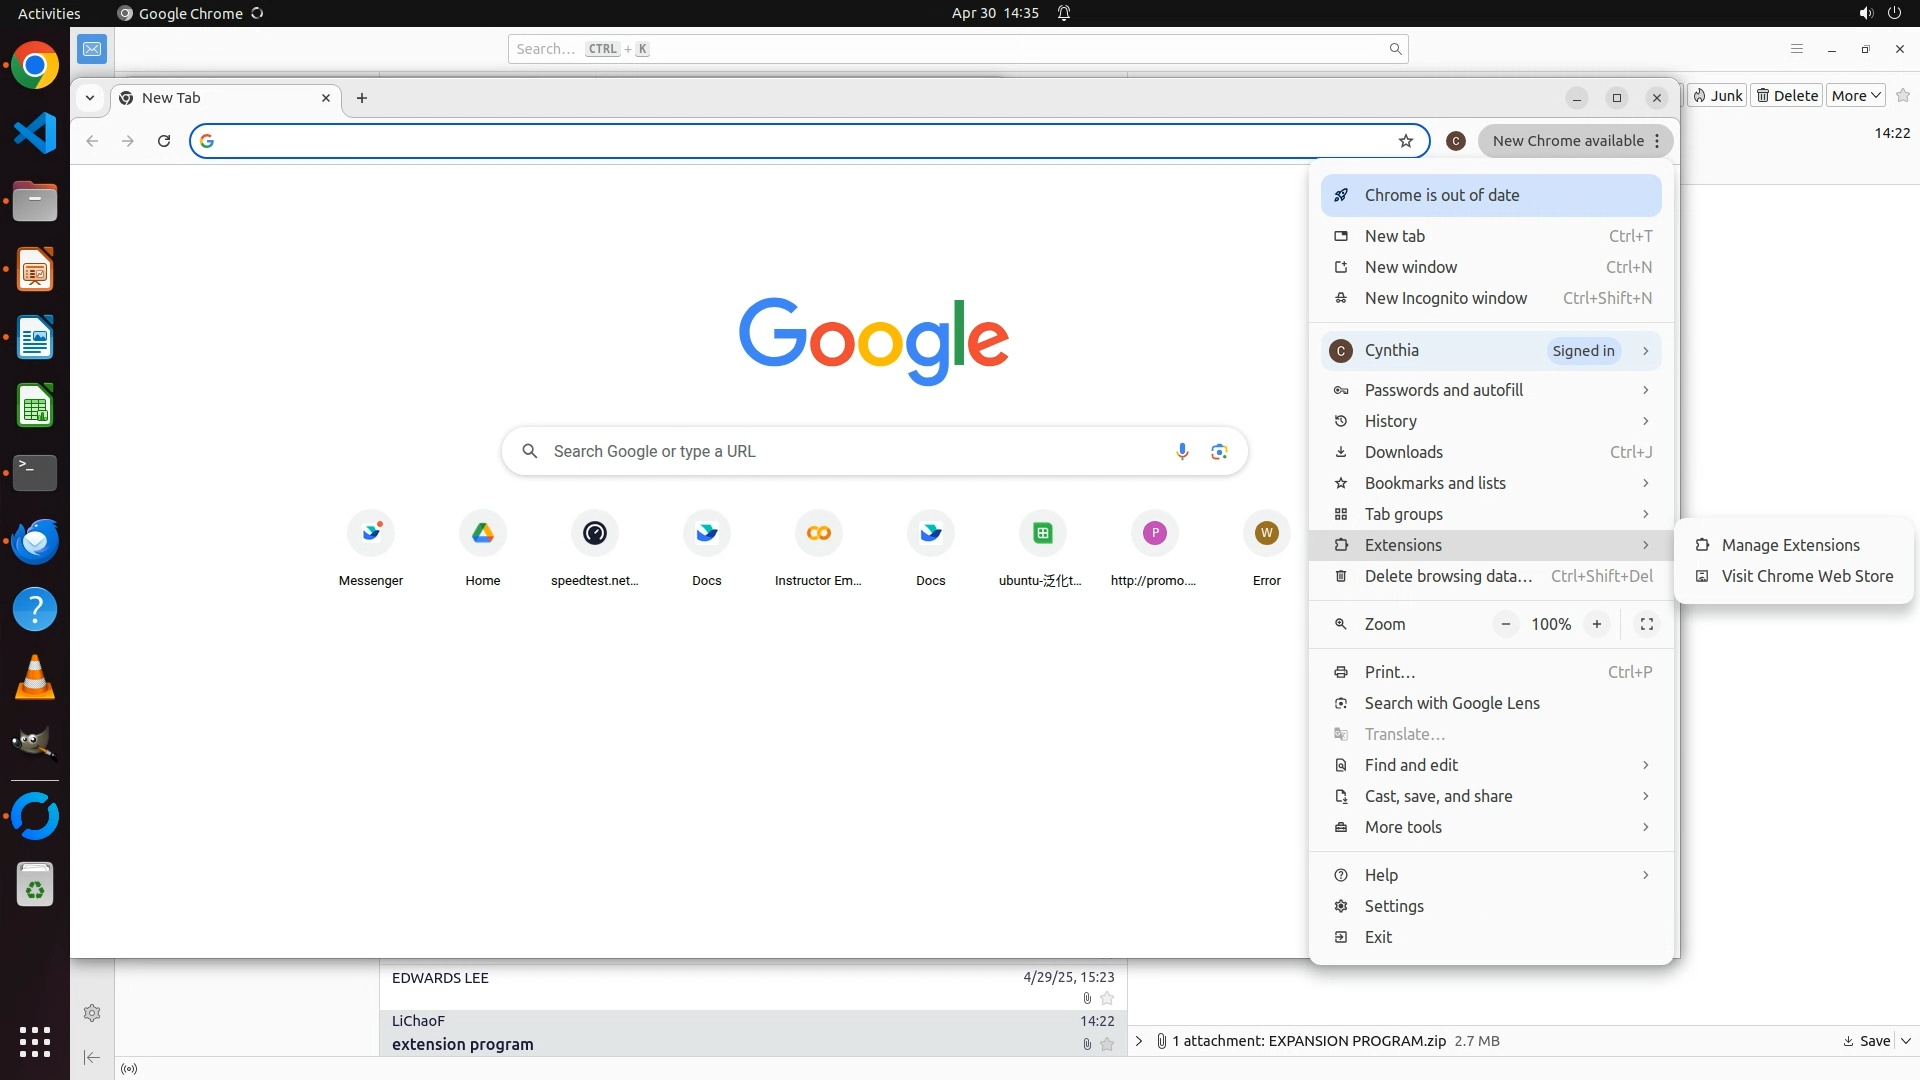Open the Messenger shortcut icon
The width and height of the screenshot is (1920, 1080).
tap(371, 534)
